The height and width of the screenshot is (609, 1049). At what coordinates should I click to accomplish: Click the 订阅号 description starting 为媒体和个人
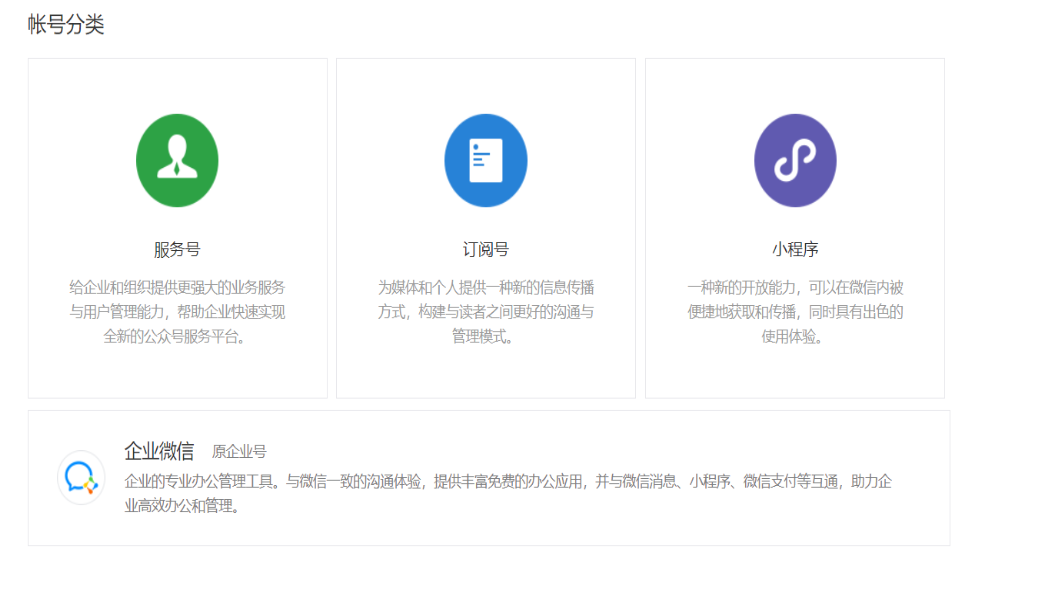pyautogui.click(x=486, y=312)
